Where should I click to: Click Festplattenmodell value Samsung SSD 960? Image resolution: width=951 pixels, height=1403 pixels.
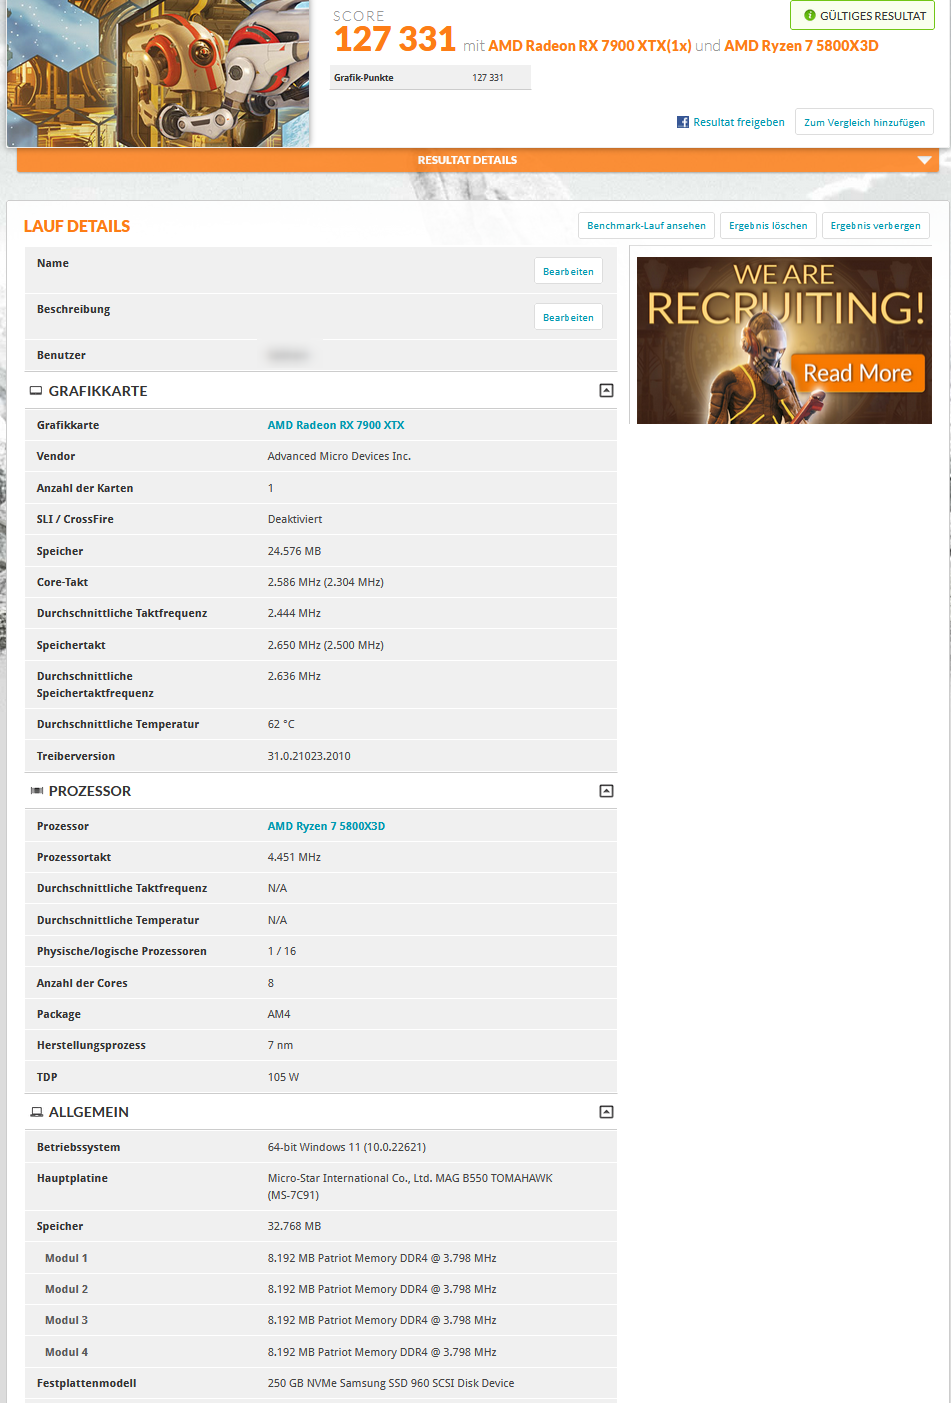coord(391,1383)
